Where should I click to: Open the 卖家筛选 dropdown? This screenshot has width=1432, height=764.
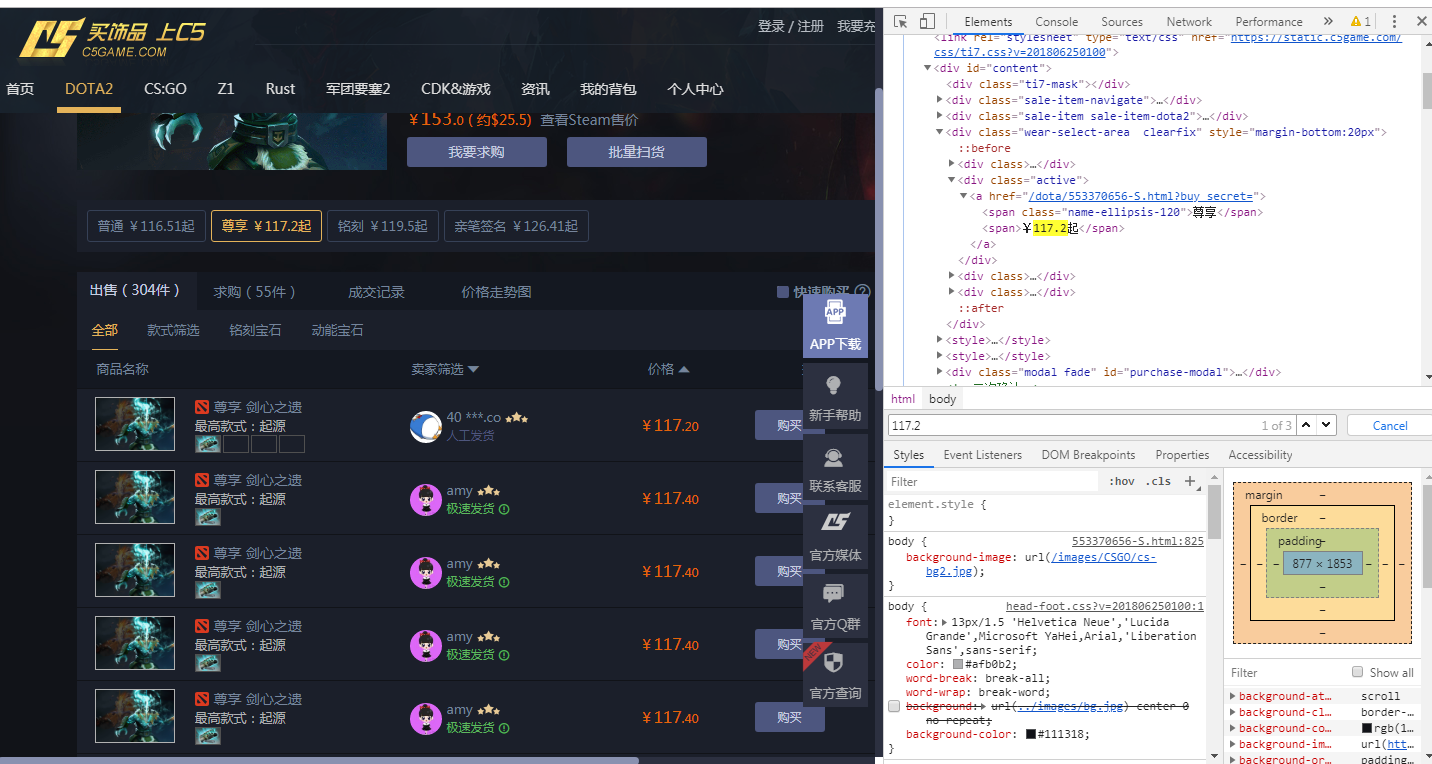[x=445, y=369]
